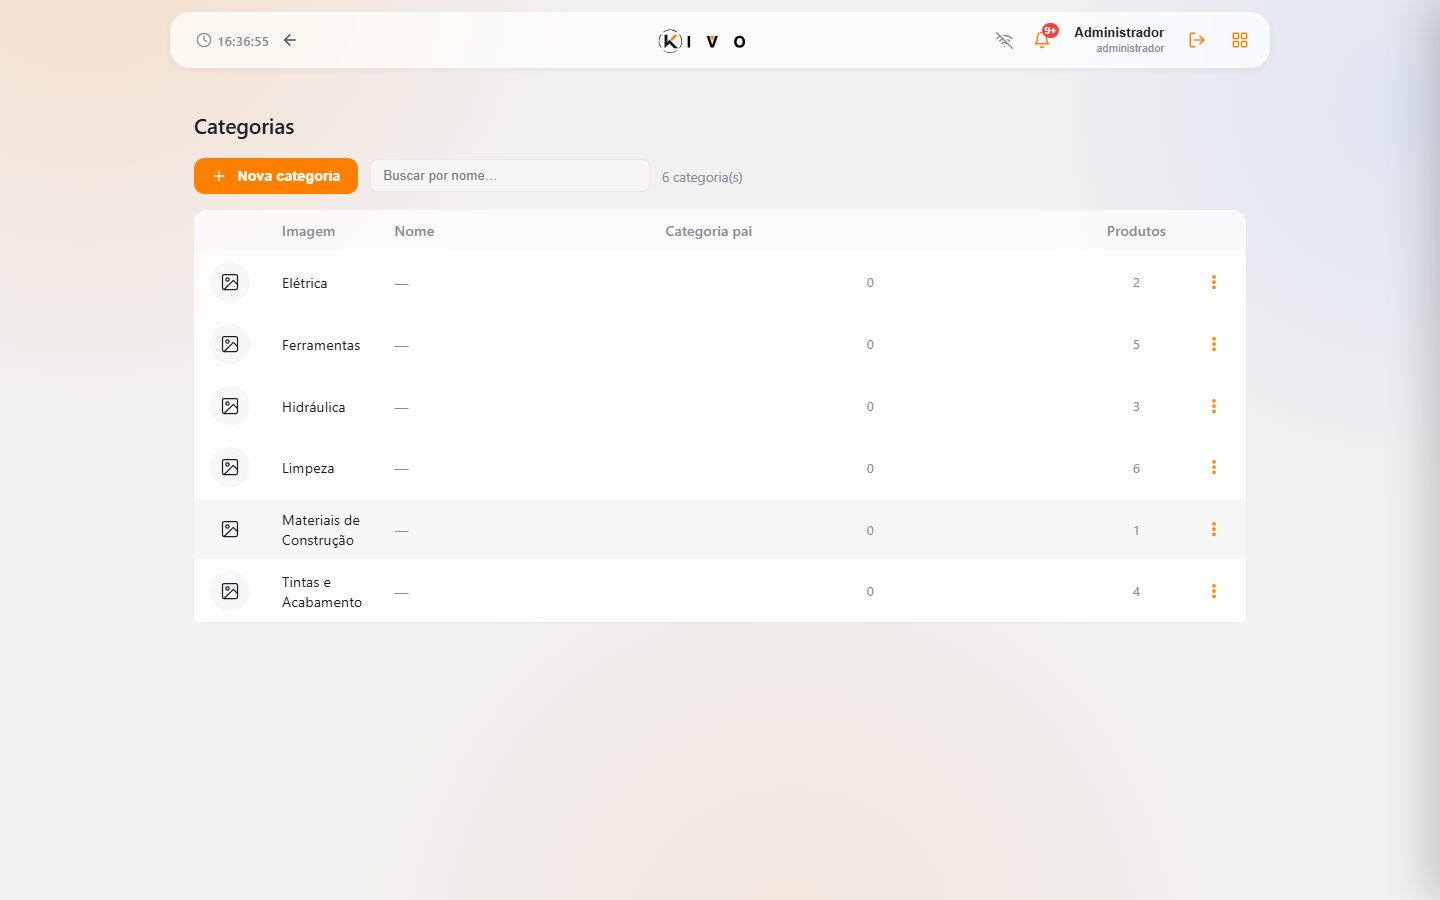Screen dimensions: 1440x900
Task: Click the Produtos column header
Action: (x=1136, y=231)
